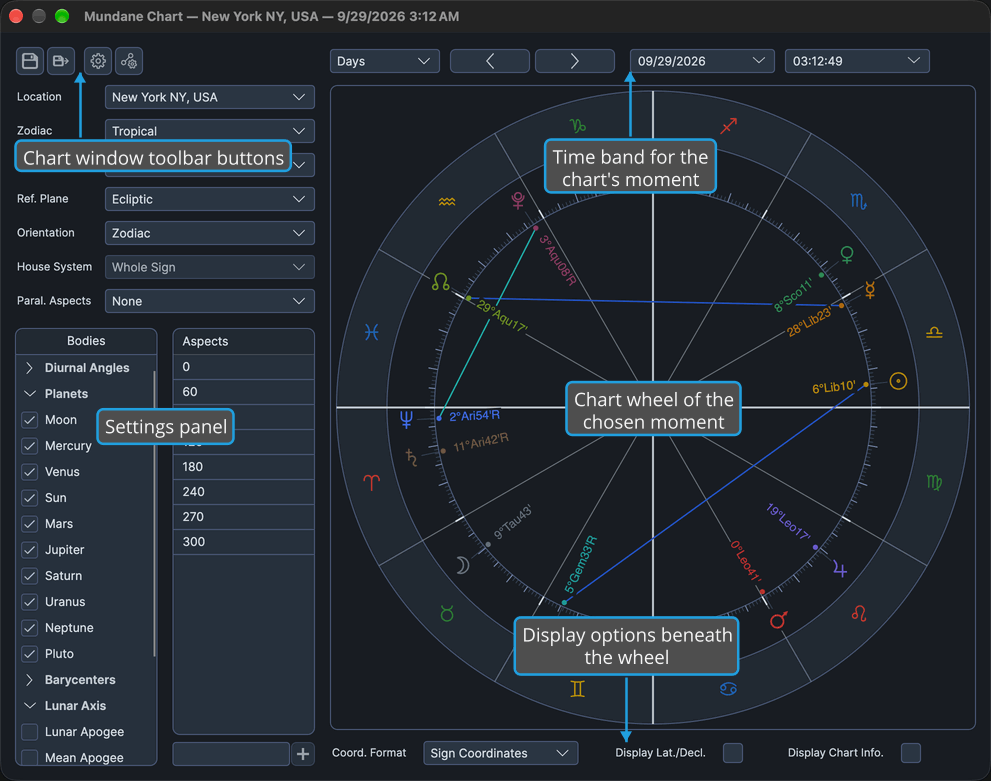Uncheck the Saturn body checkbox
Viewport: 991px width, 781px height.
pos(30,576)
